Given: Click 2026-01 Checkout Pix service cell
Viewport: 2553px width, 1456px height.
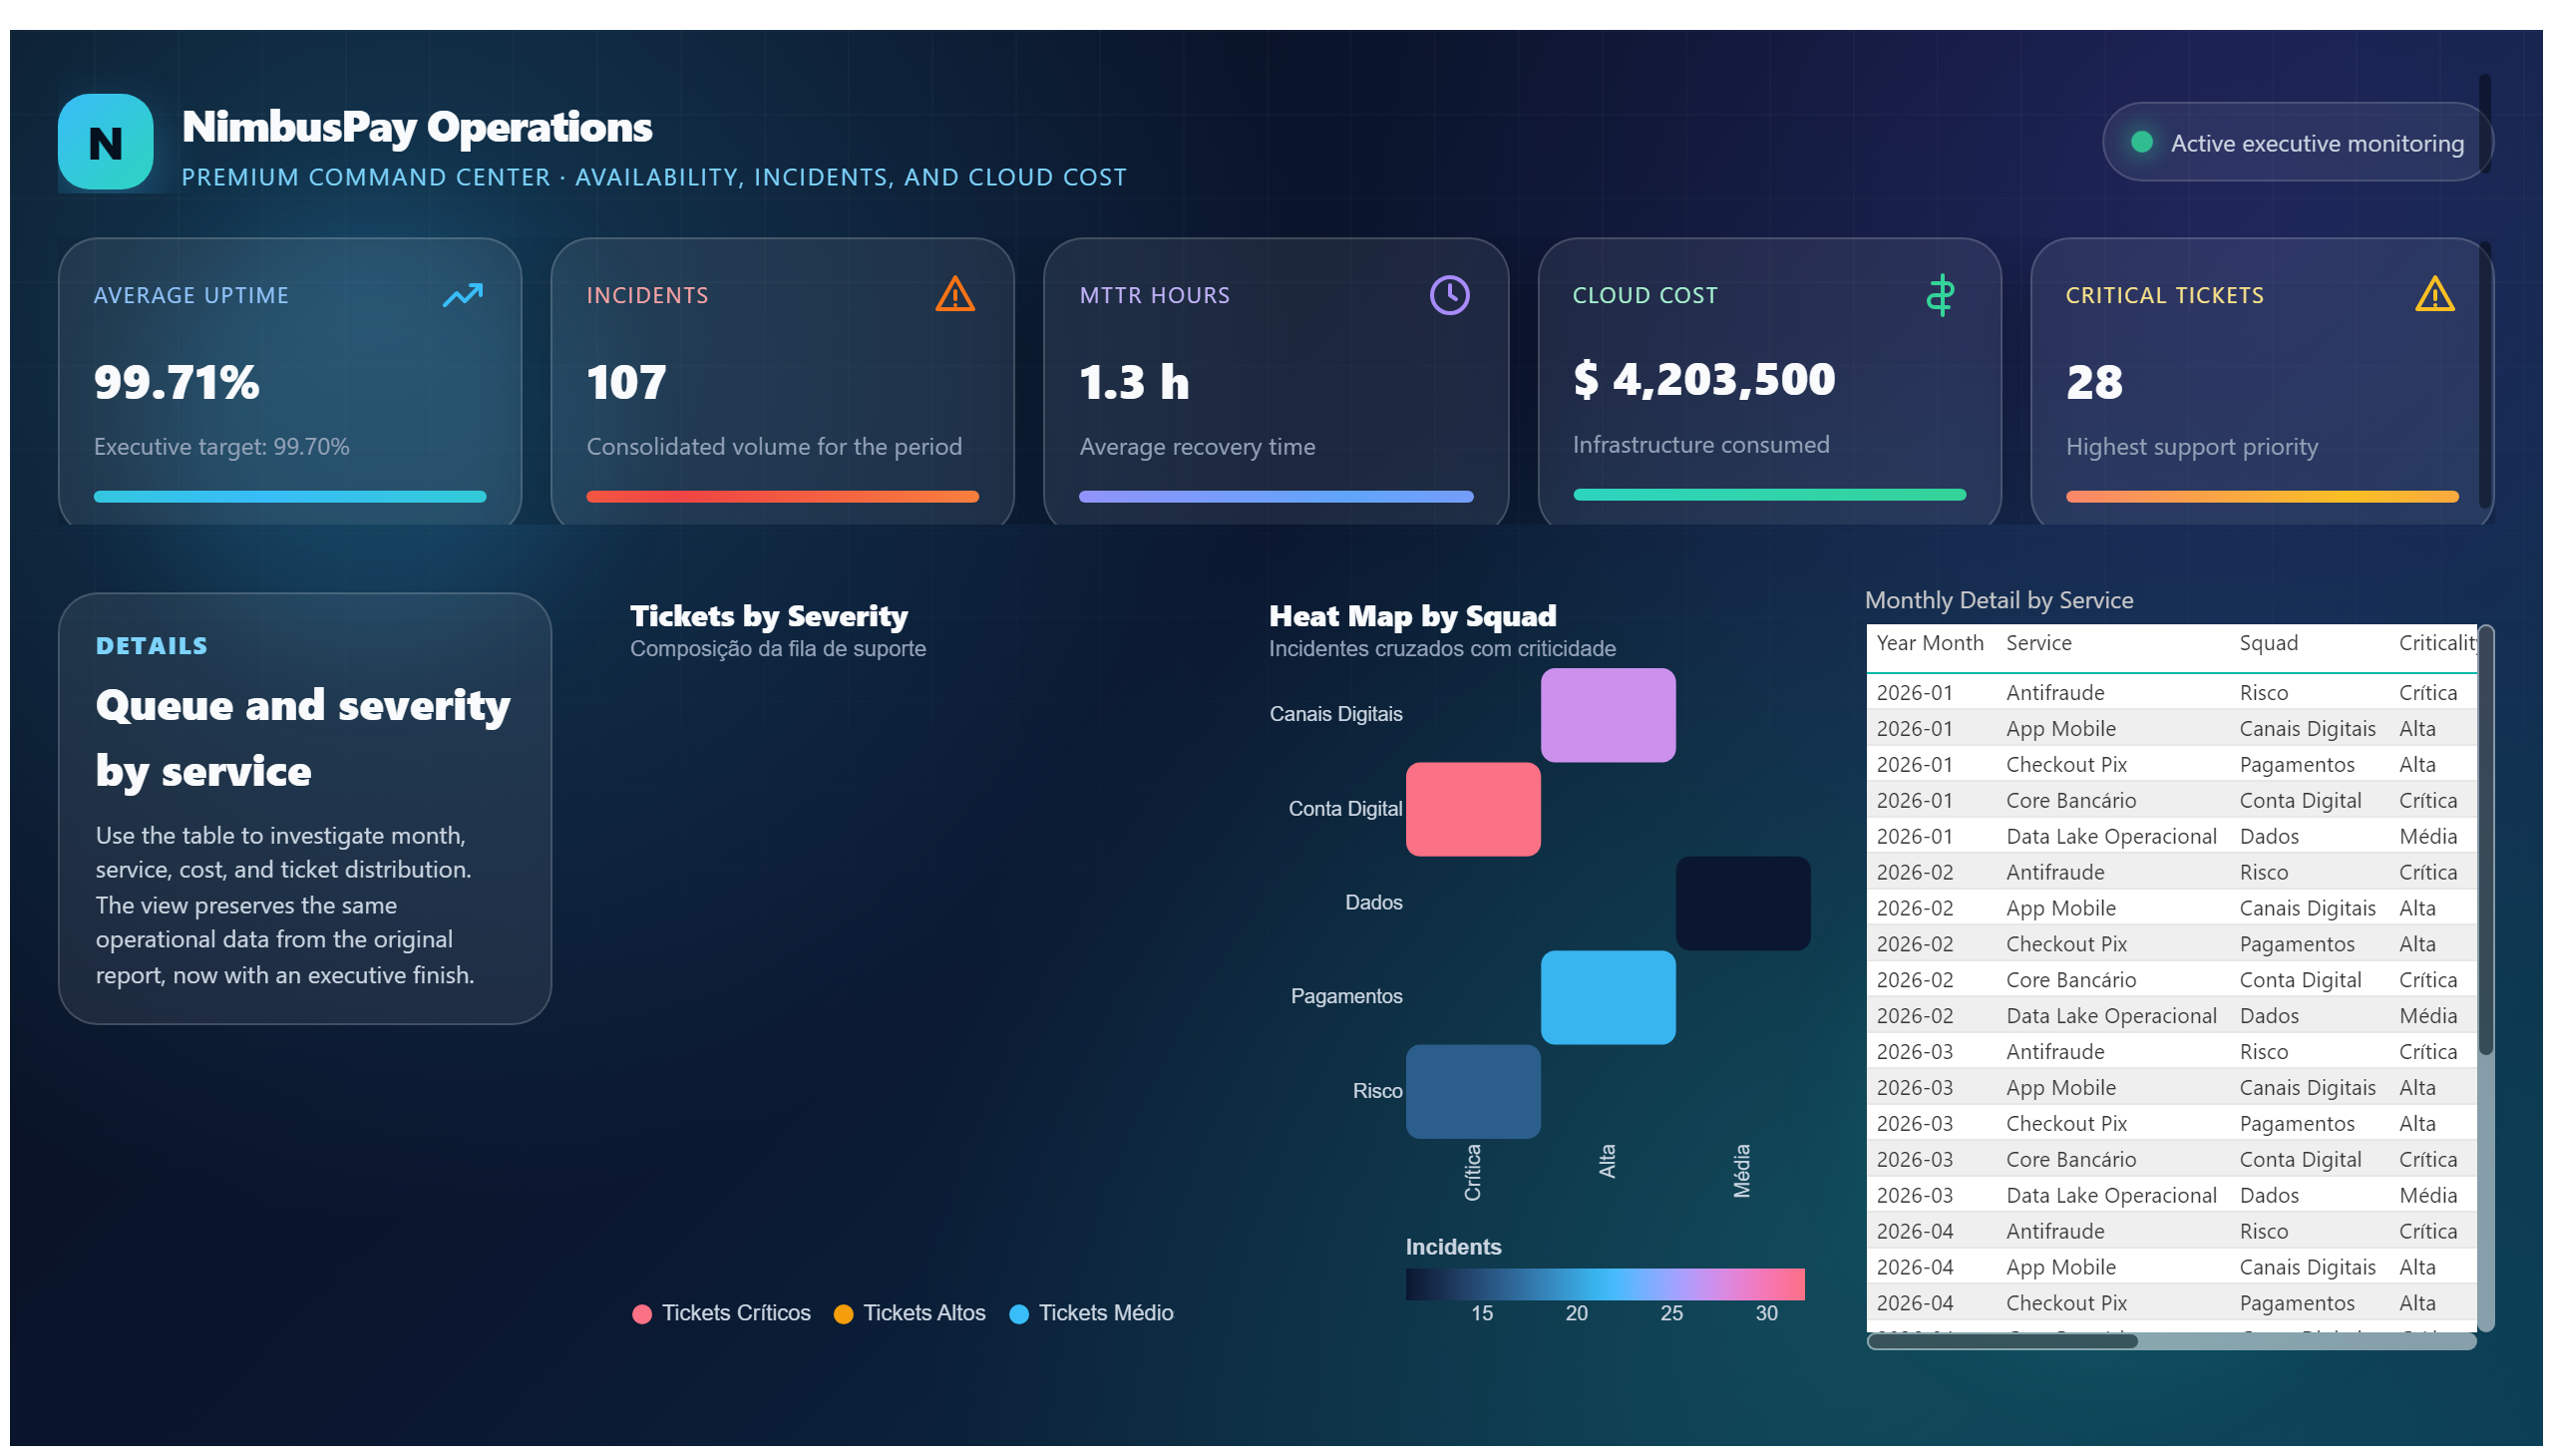Looking at the screenshot, I should (2066, 764).
